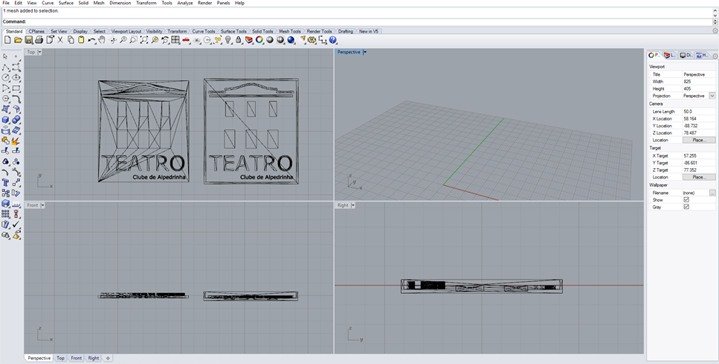Open the Layers tab in the right panel

(x=669, y=55)
